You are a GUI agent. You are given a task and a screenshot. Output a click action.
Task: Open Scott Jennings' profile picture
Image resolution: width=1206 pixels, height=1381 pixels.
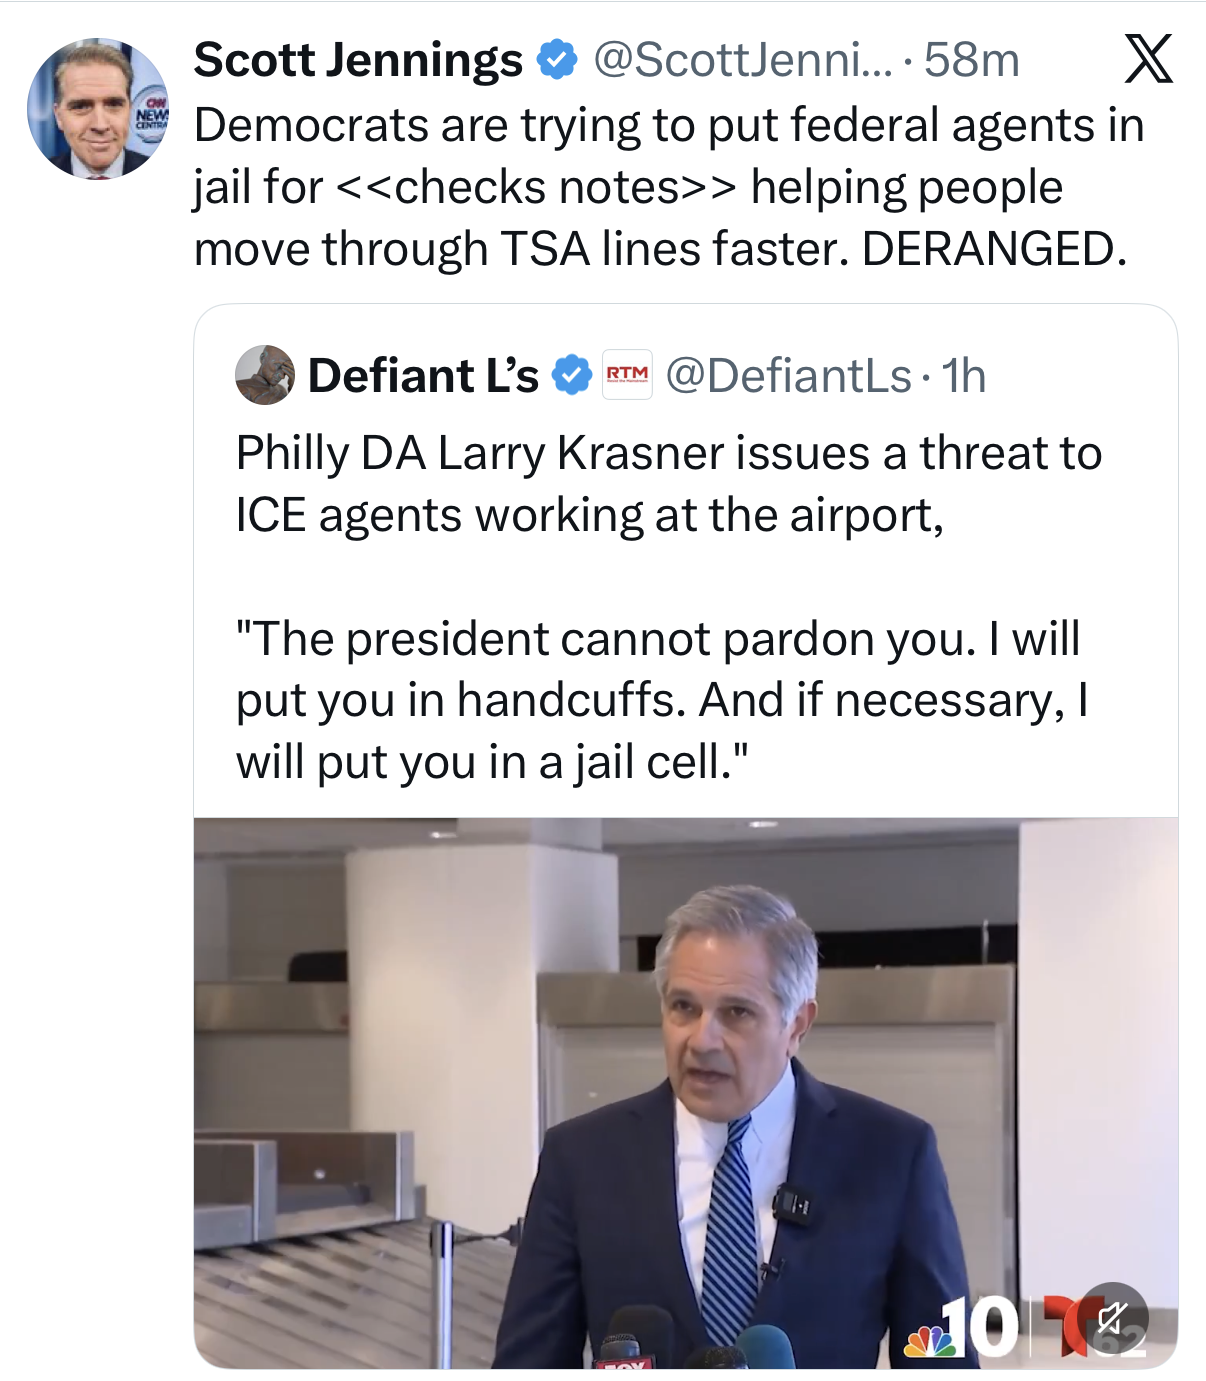click(x=98, y=108)
